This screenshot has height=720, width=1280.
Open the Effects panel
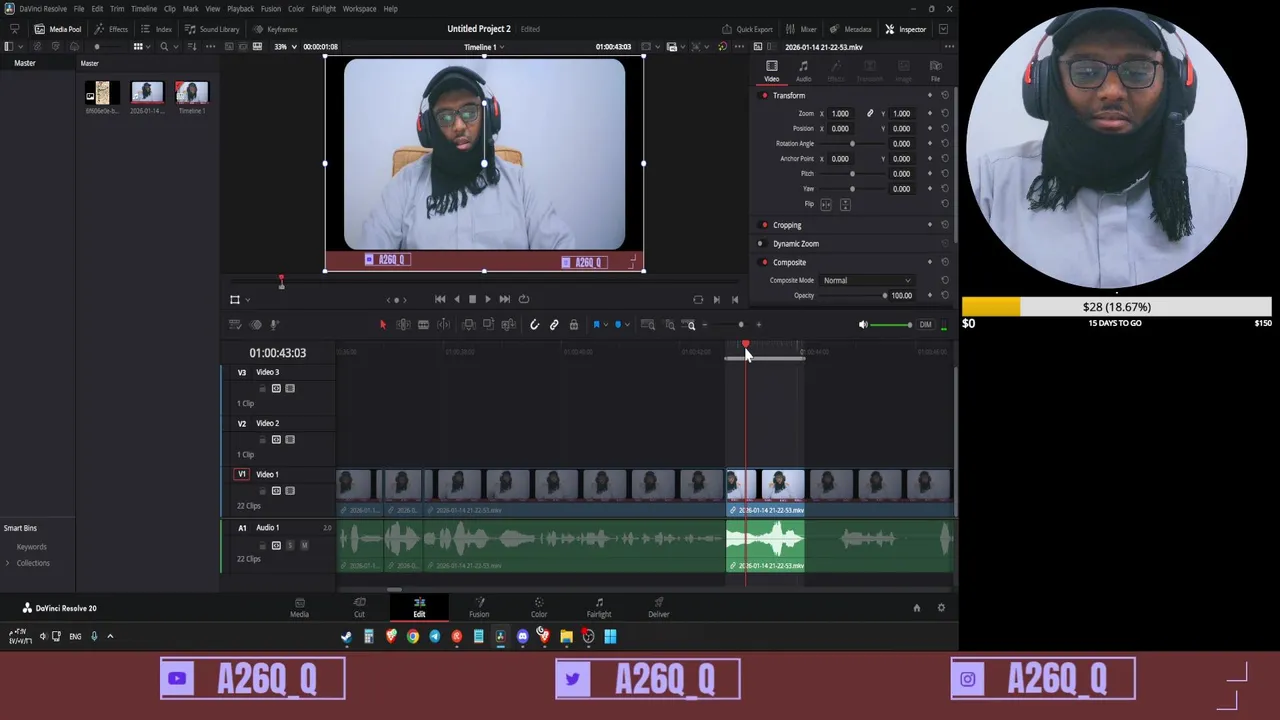(111, 29)
